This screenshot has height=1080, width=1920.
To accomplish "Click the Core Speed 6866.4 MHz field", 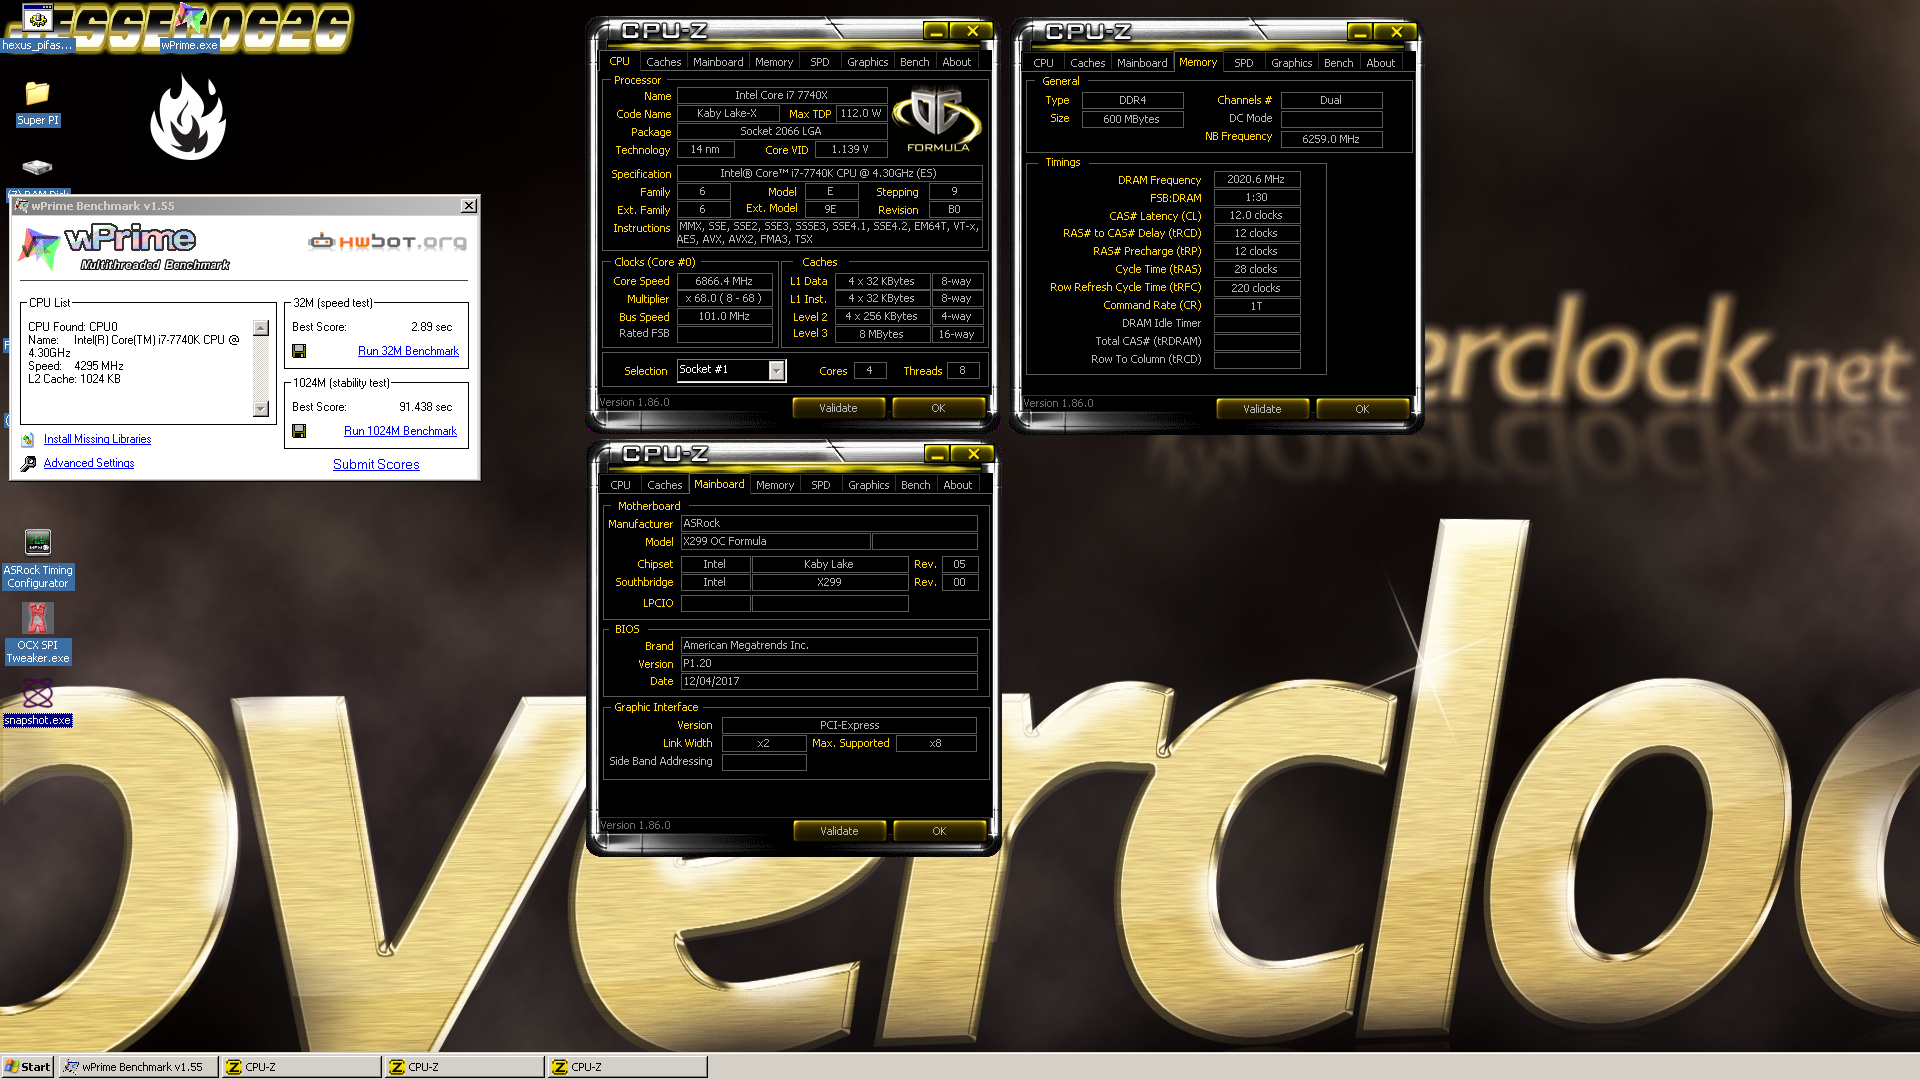I will (x=725, y=282).
